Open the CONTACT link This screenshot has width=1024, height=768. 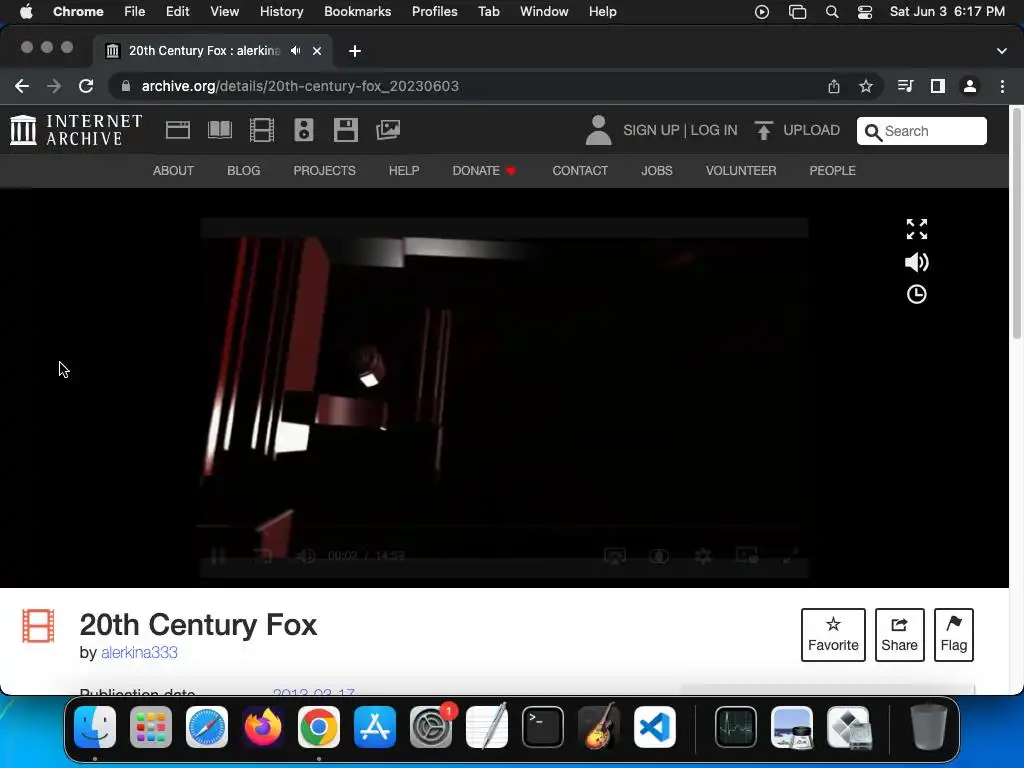(580, 170)
